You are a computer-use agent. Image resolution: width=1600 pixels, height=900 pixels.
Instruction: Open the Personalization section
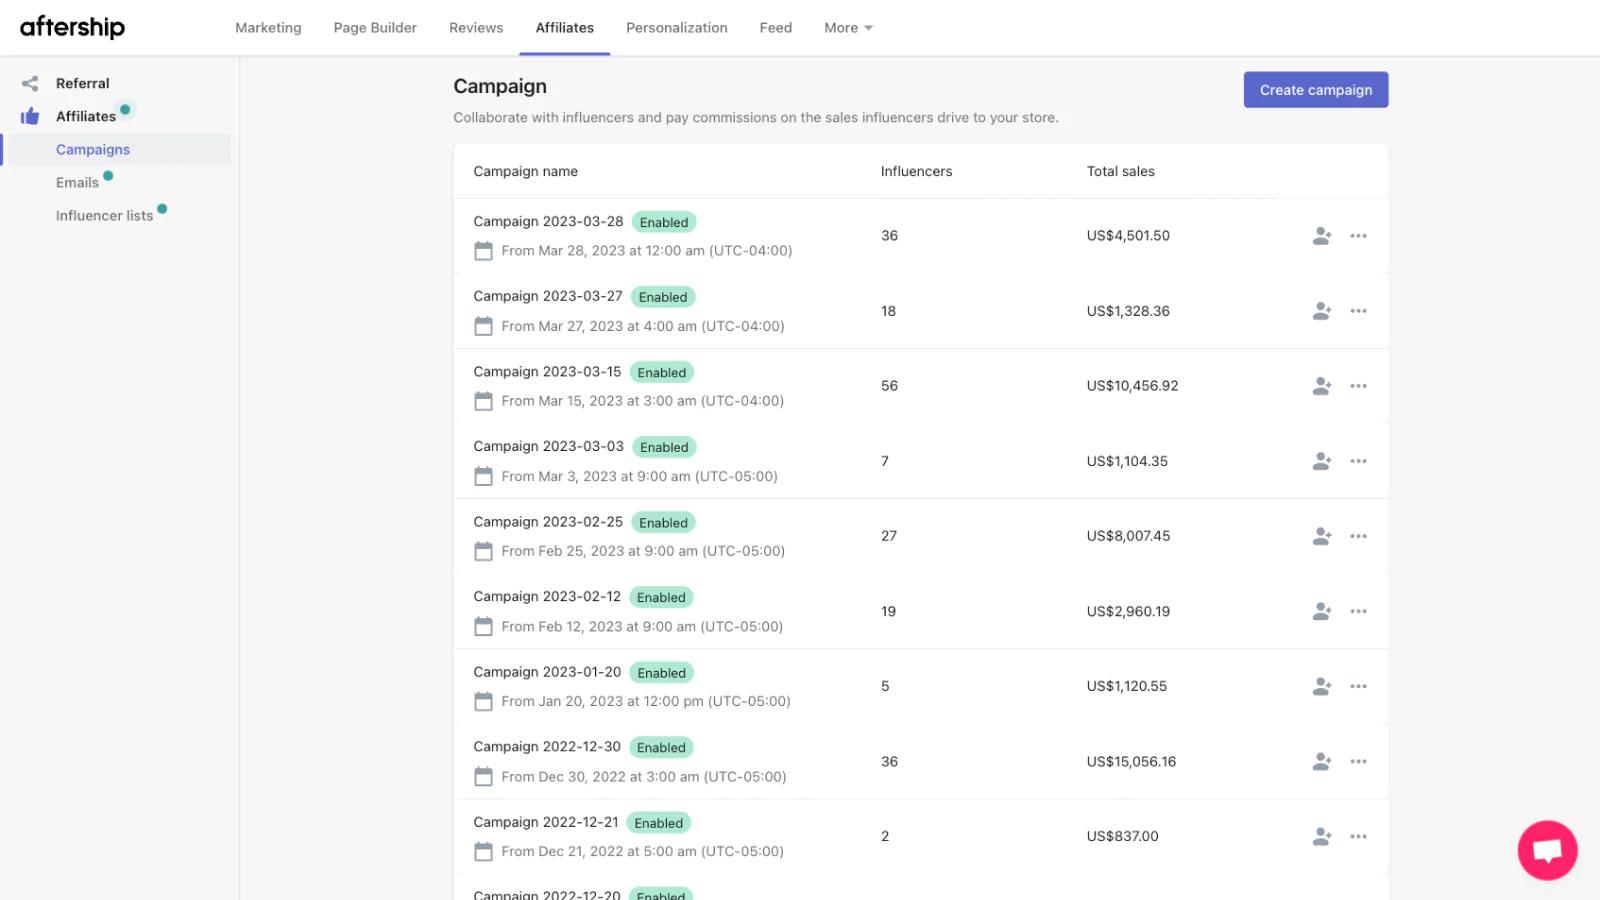677,27
